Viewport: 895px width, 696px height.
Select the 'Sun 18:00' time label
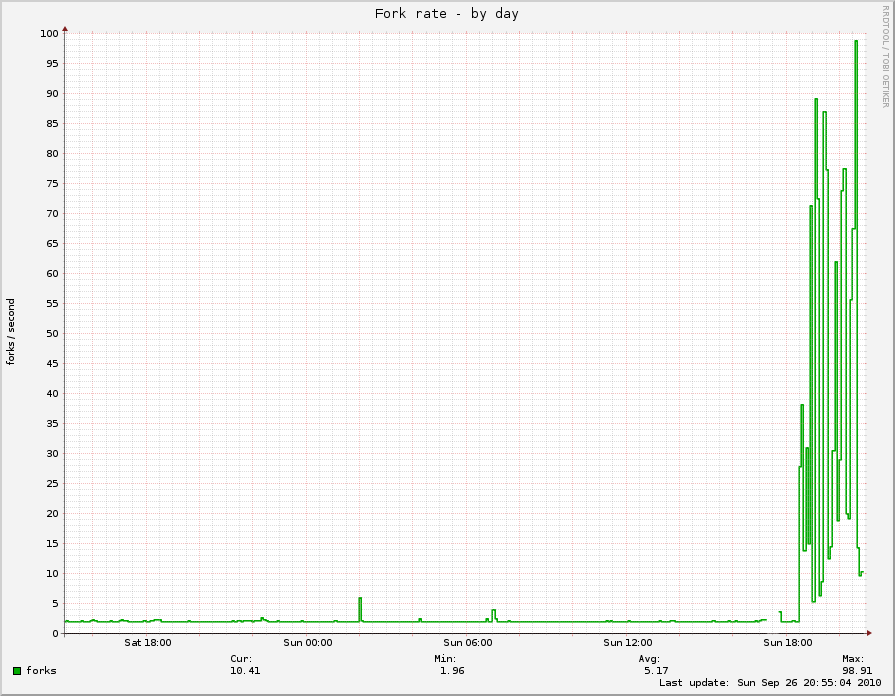pyautogui.click(x=787, y=642)
